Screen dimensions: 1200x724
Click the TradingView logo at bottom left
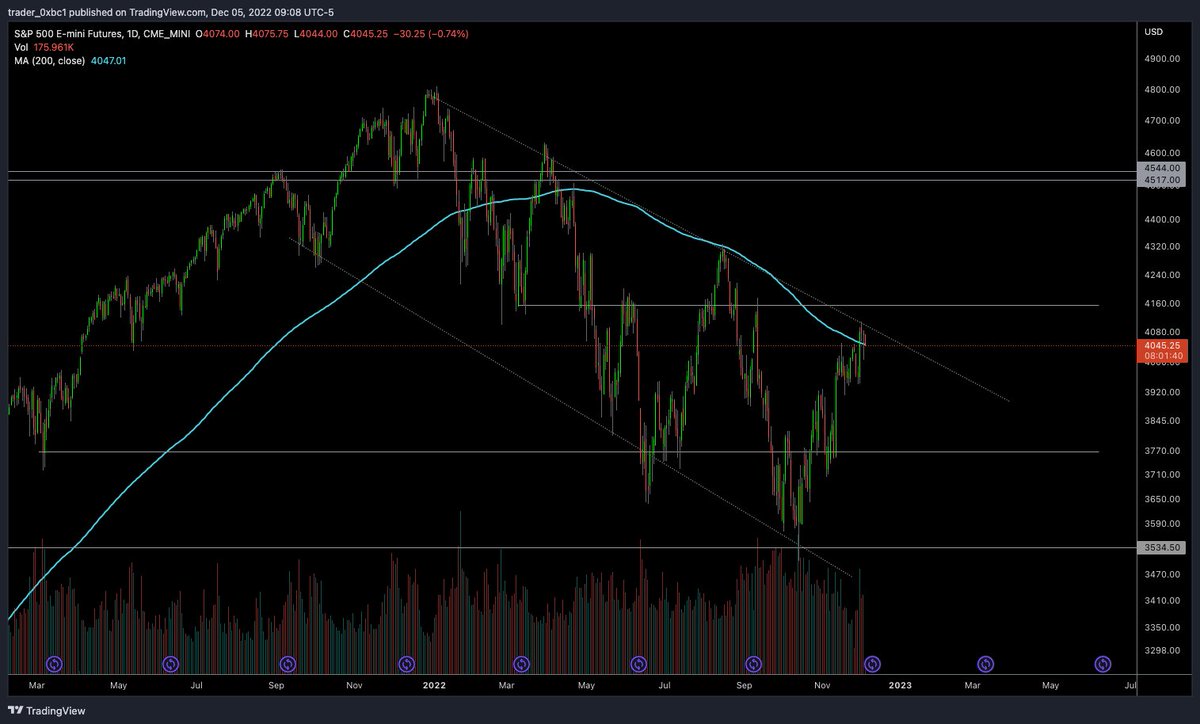46,711
